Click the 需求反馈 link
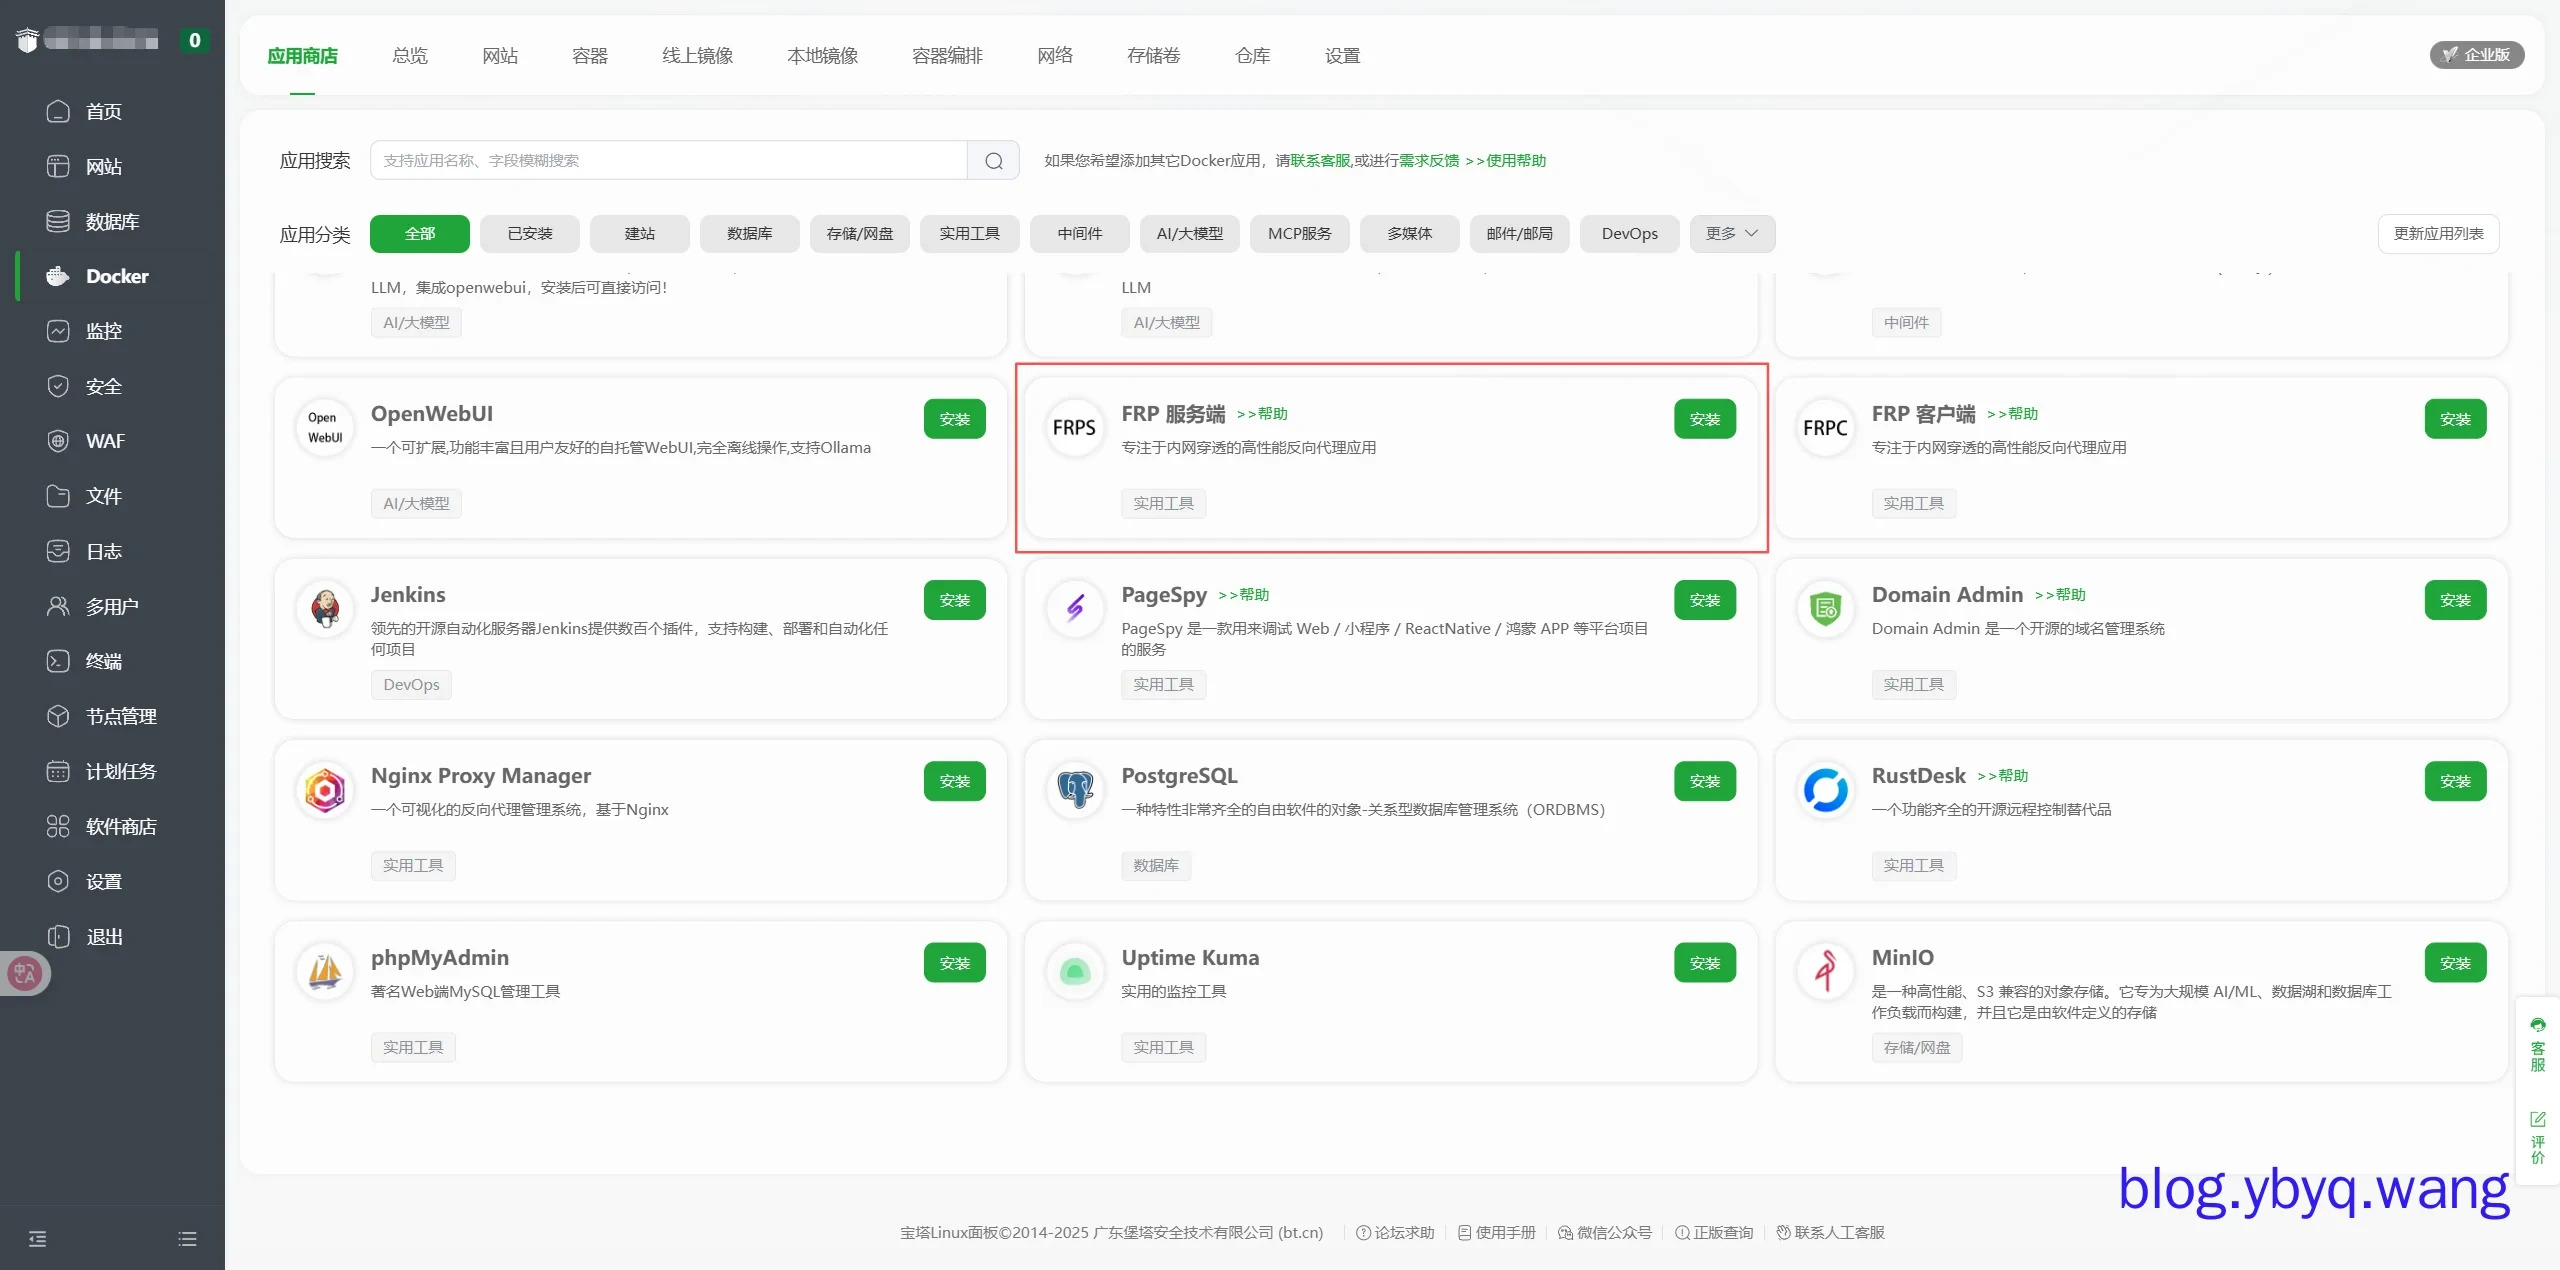The height and width of the screenshot is (1270, 2560). [x=1429, y=160]
